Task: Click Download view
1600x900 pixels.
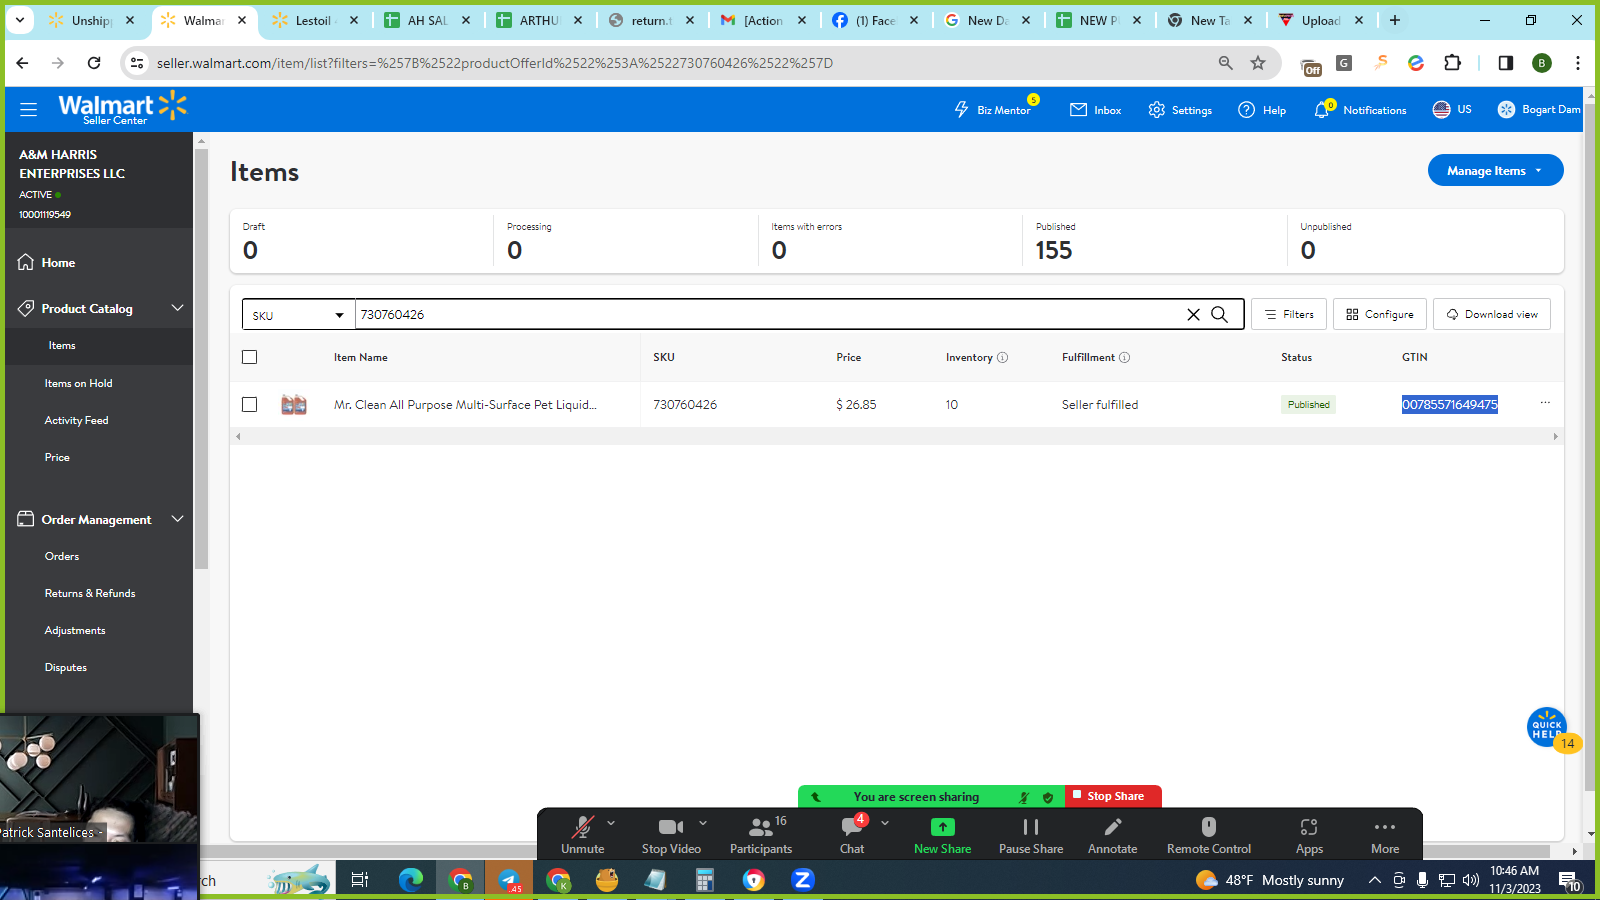Action: 1492,314
